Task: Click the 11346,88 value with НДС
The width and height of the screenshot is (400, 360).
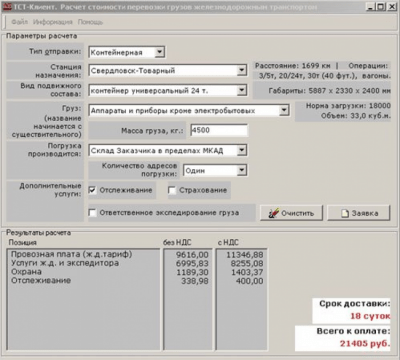Action: pyautogui.click(x=245, y=255)
